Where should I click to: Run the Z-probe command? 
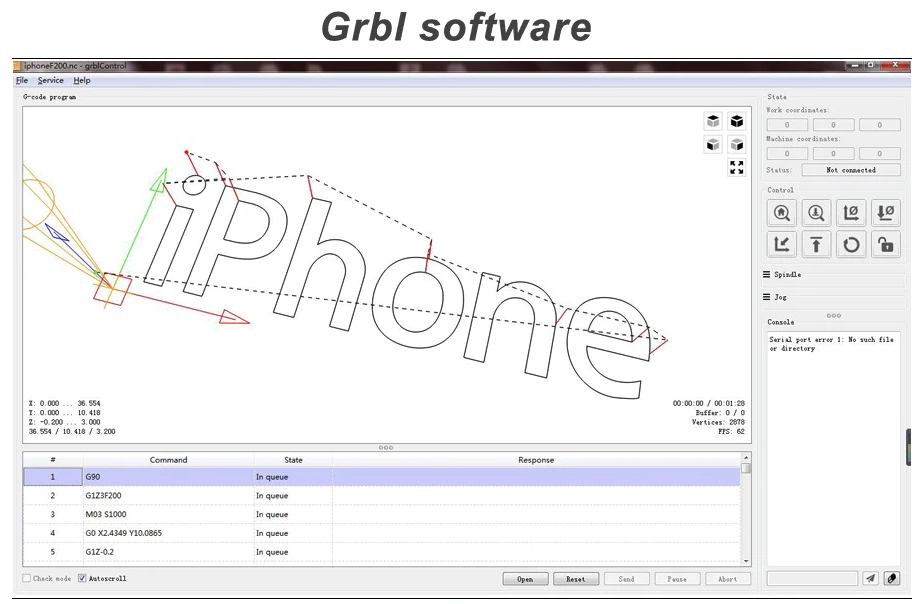[816, 212]
